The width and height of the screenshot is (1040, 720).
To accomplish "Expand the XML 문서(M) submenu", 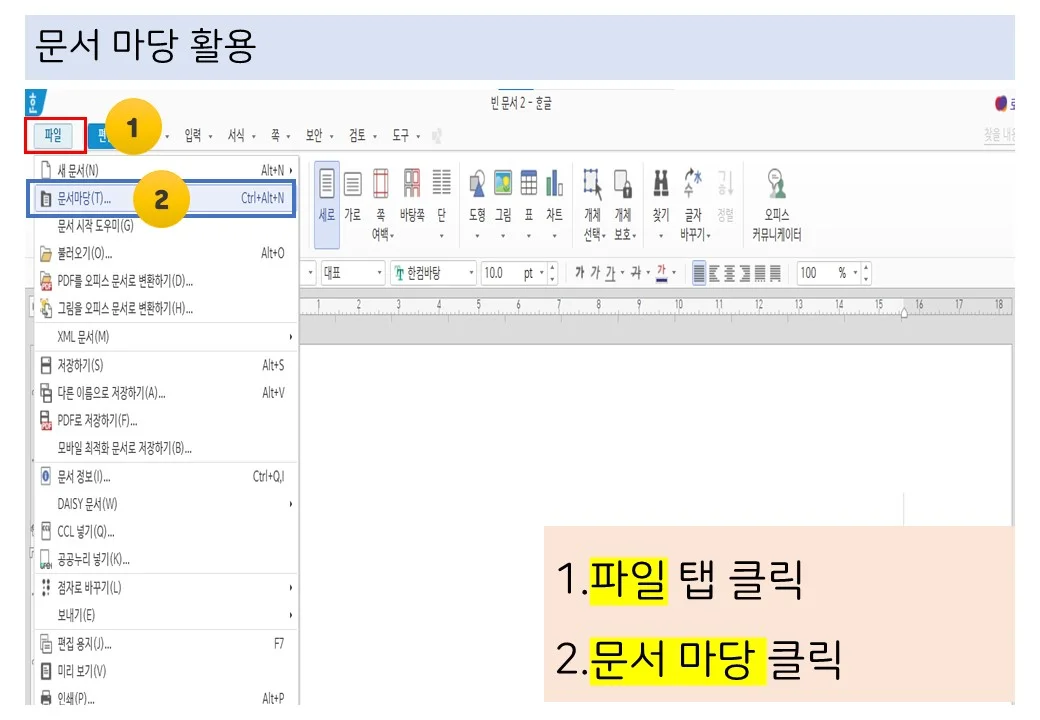I will (x=166, y=337).
